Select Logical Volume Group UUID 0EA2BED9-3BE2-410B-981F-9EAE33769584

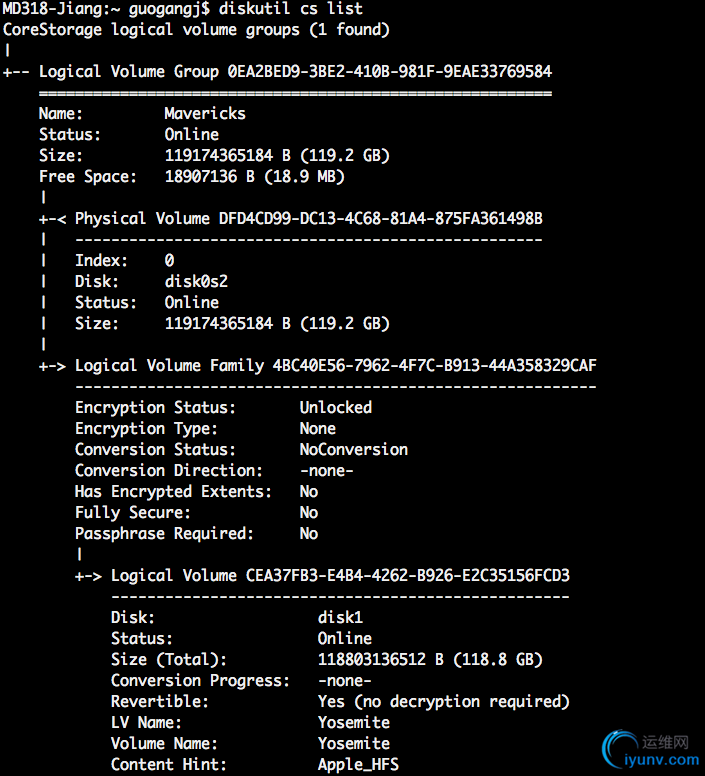pyautogui.click(x=389, y=72)
